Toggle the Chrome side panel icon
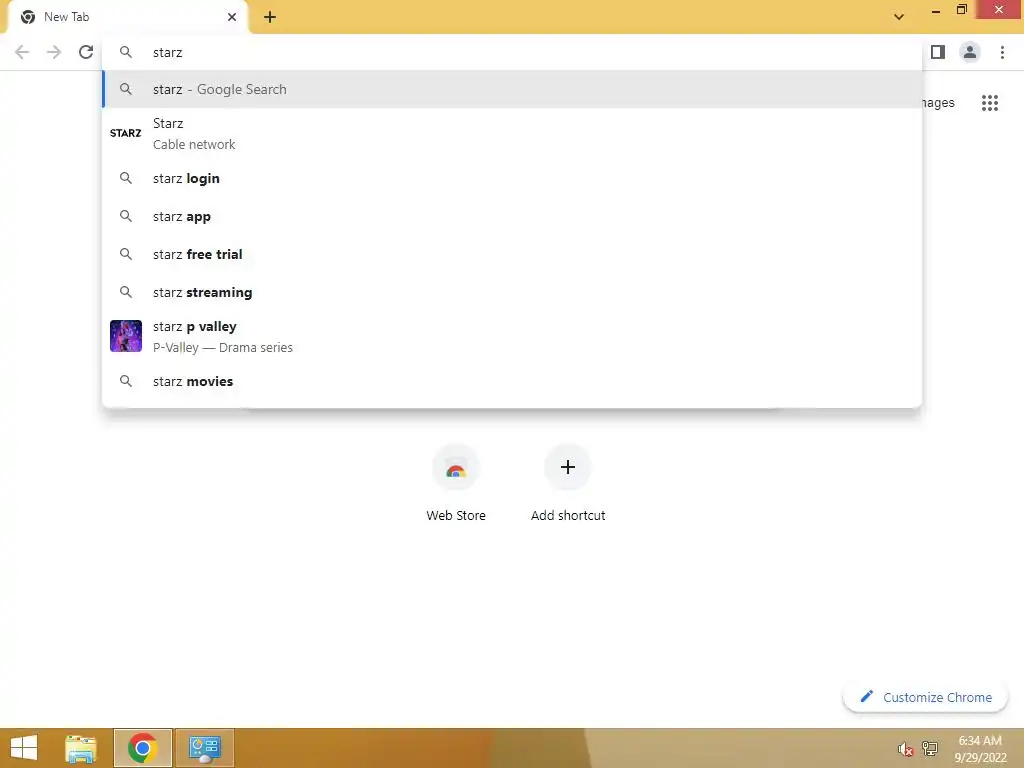This screenshot has width=1024, height=768. coord(938,52)
